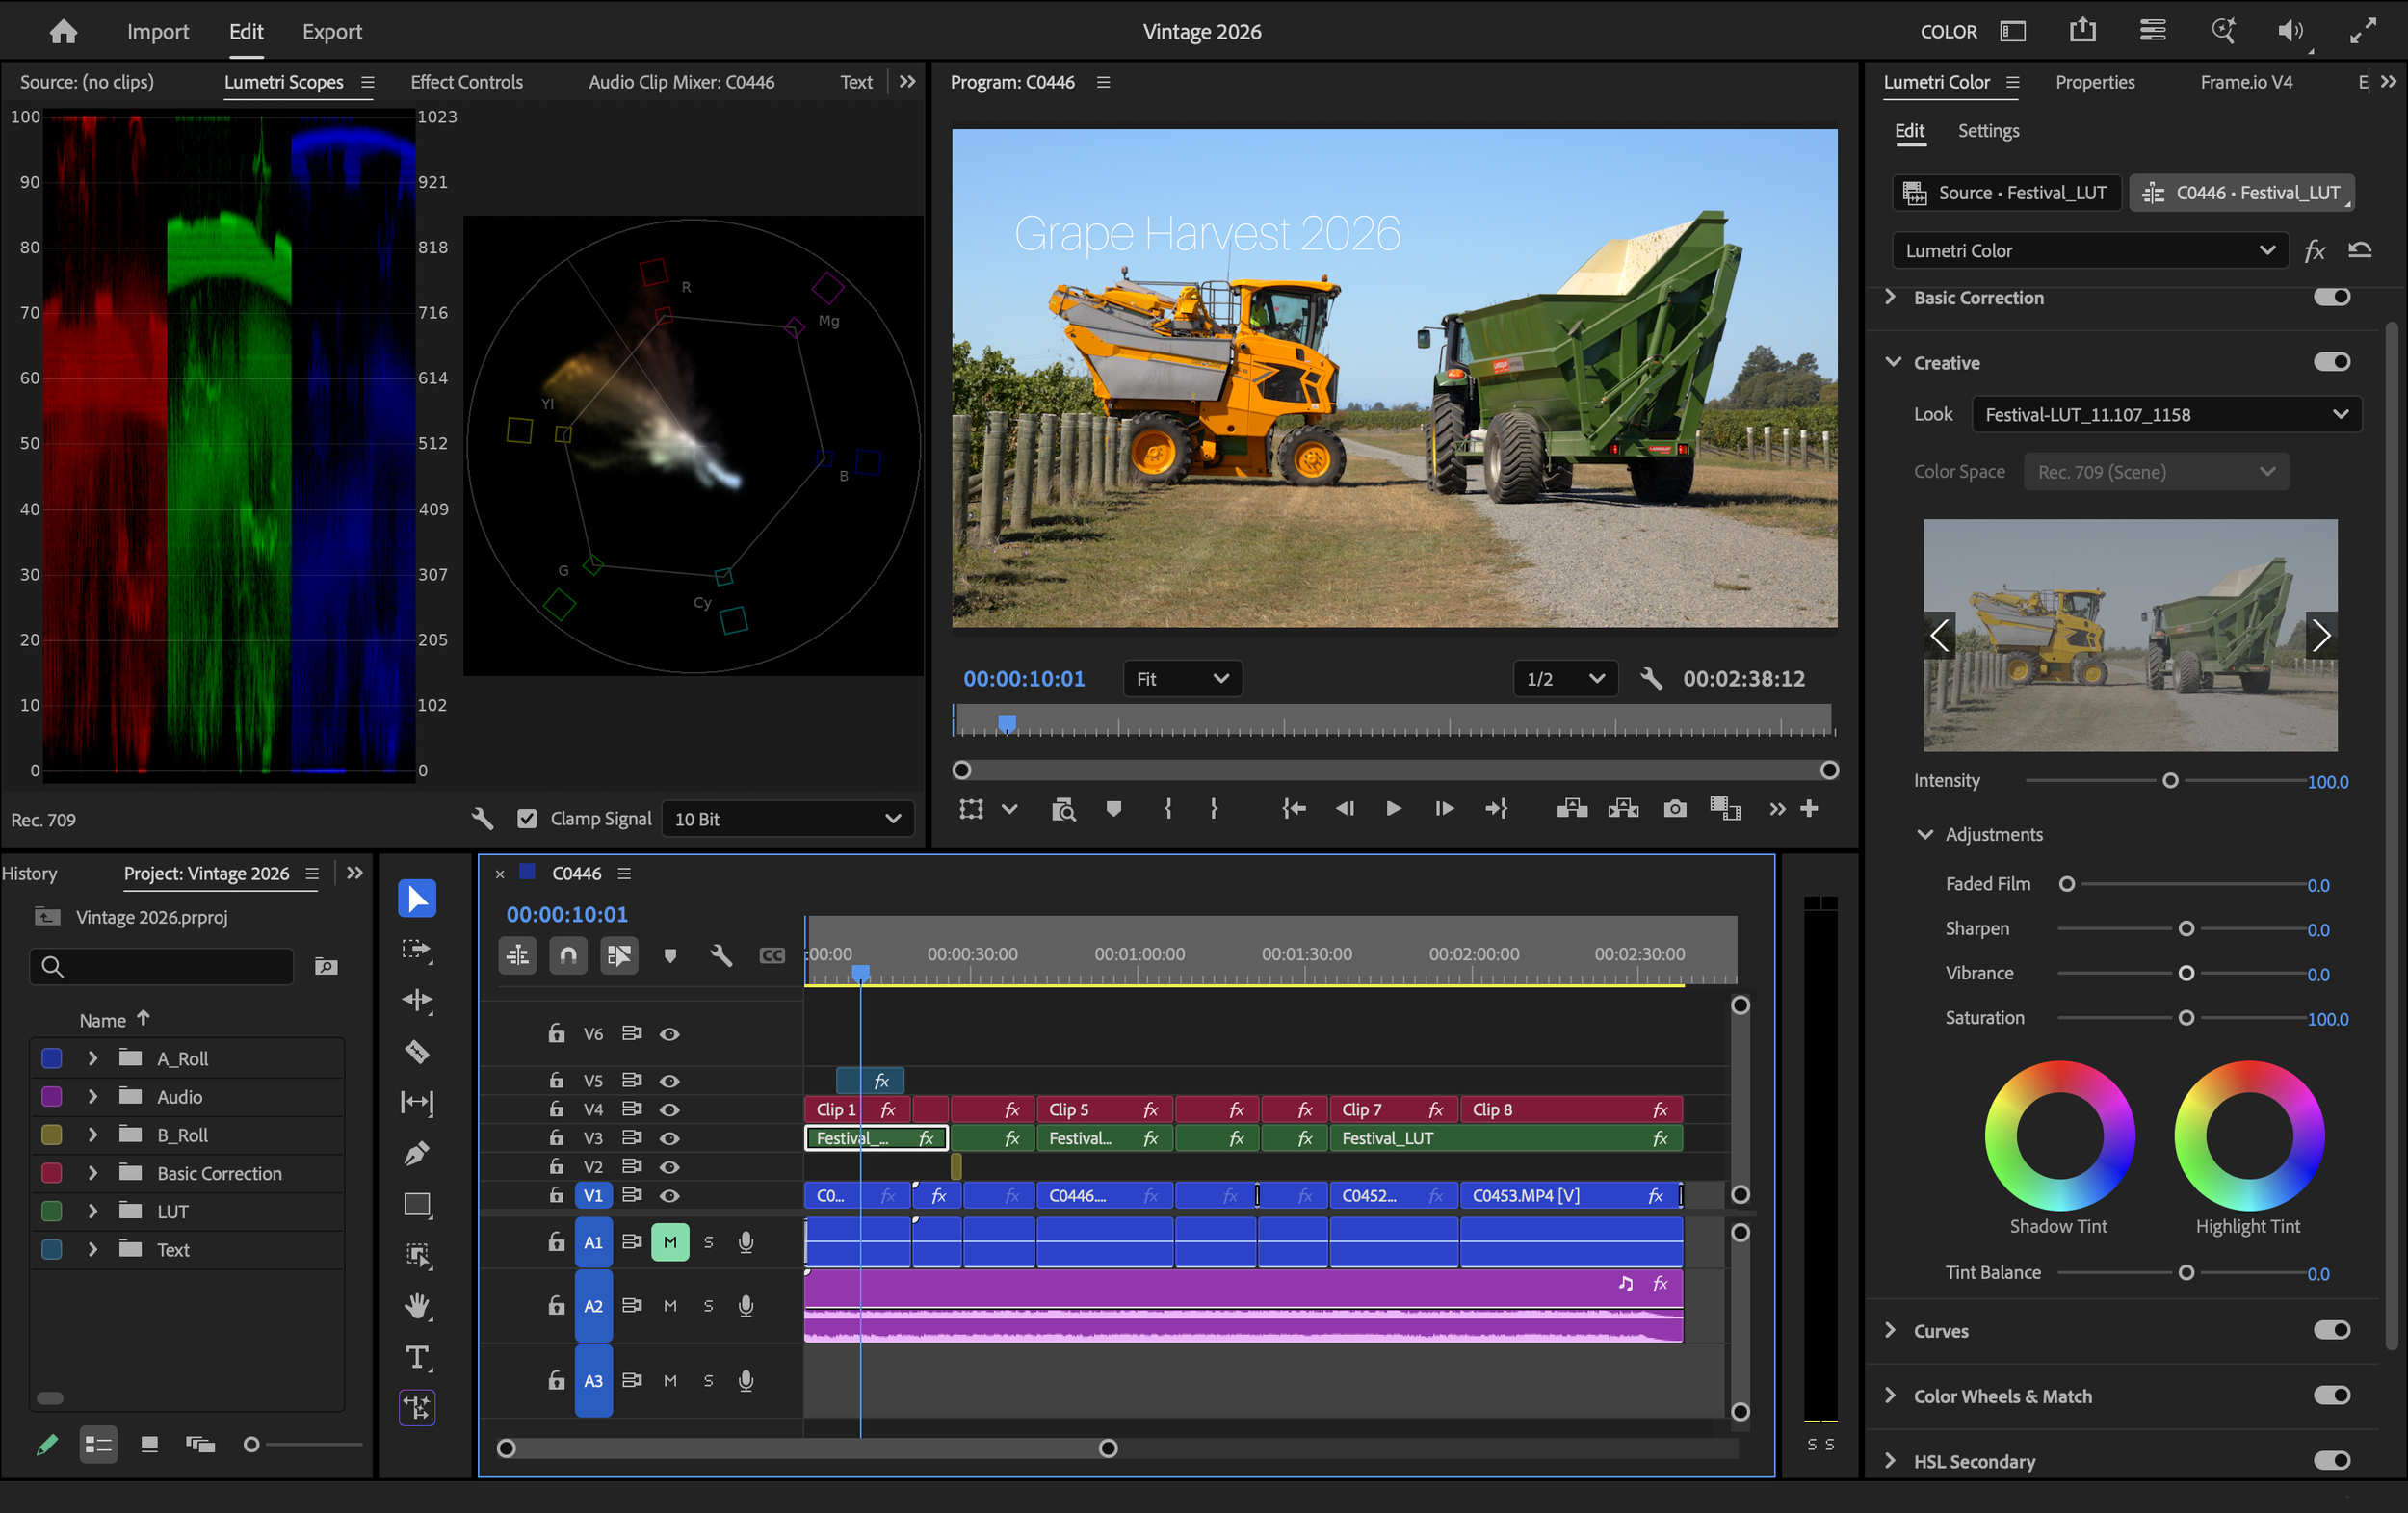Select the Pen tool

417,1153
